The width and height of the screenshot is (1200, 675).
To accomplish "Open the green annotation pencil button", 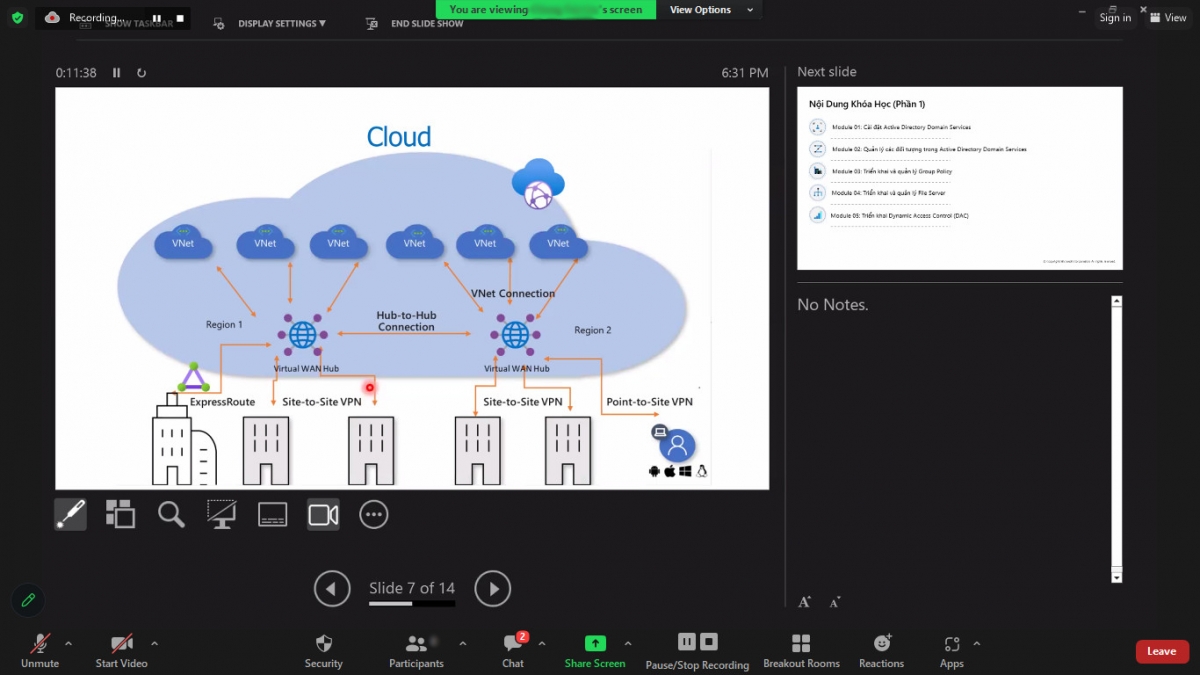I will [x=28, y=600].
